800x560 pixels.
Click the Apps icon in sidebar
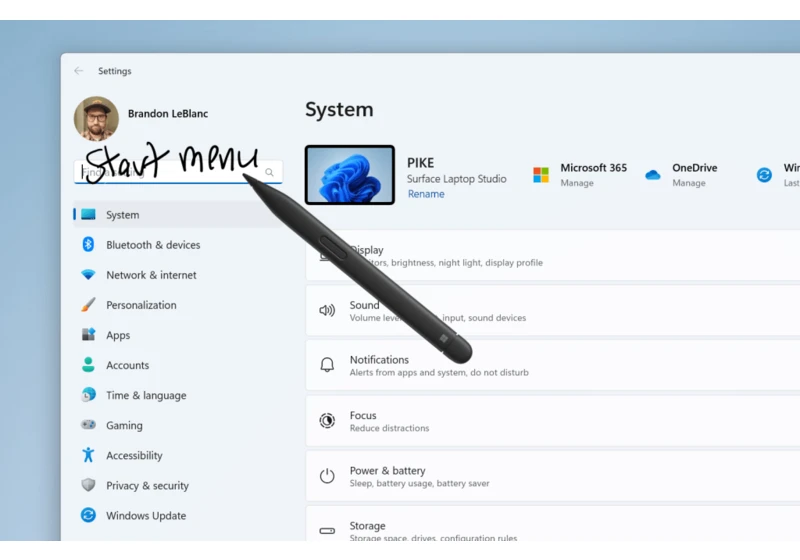click(x=88, y=335)
